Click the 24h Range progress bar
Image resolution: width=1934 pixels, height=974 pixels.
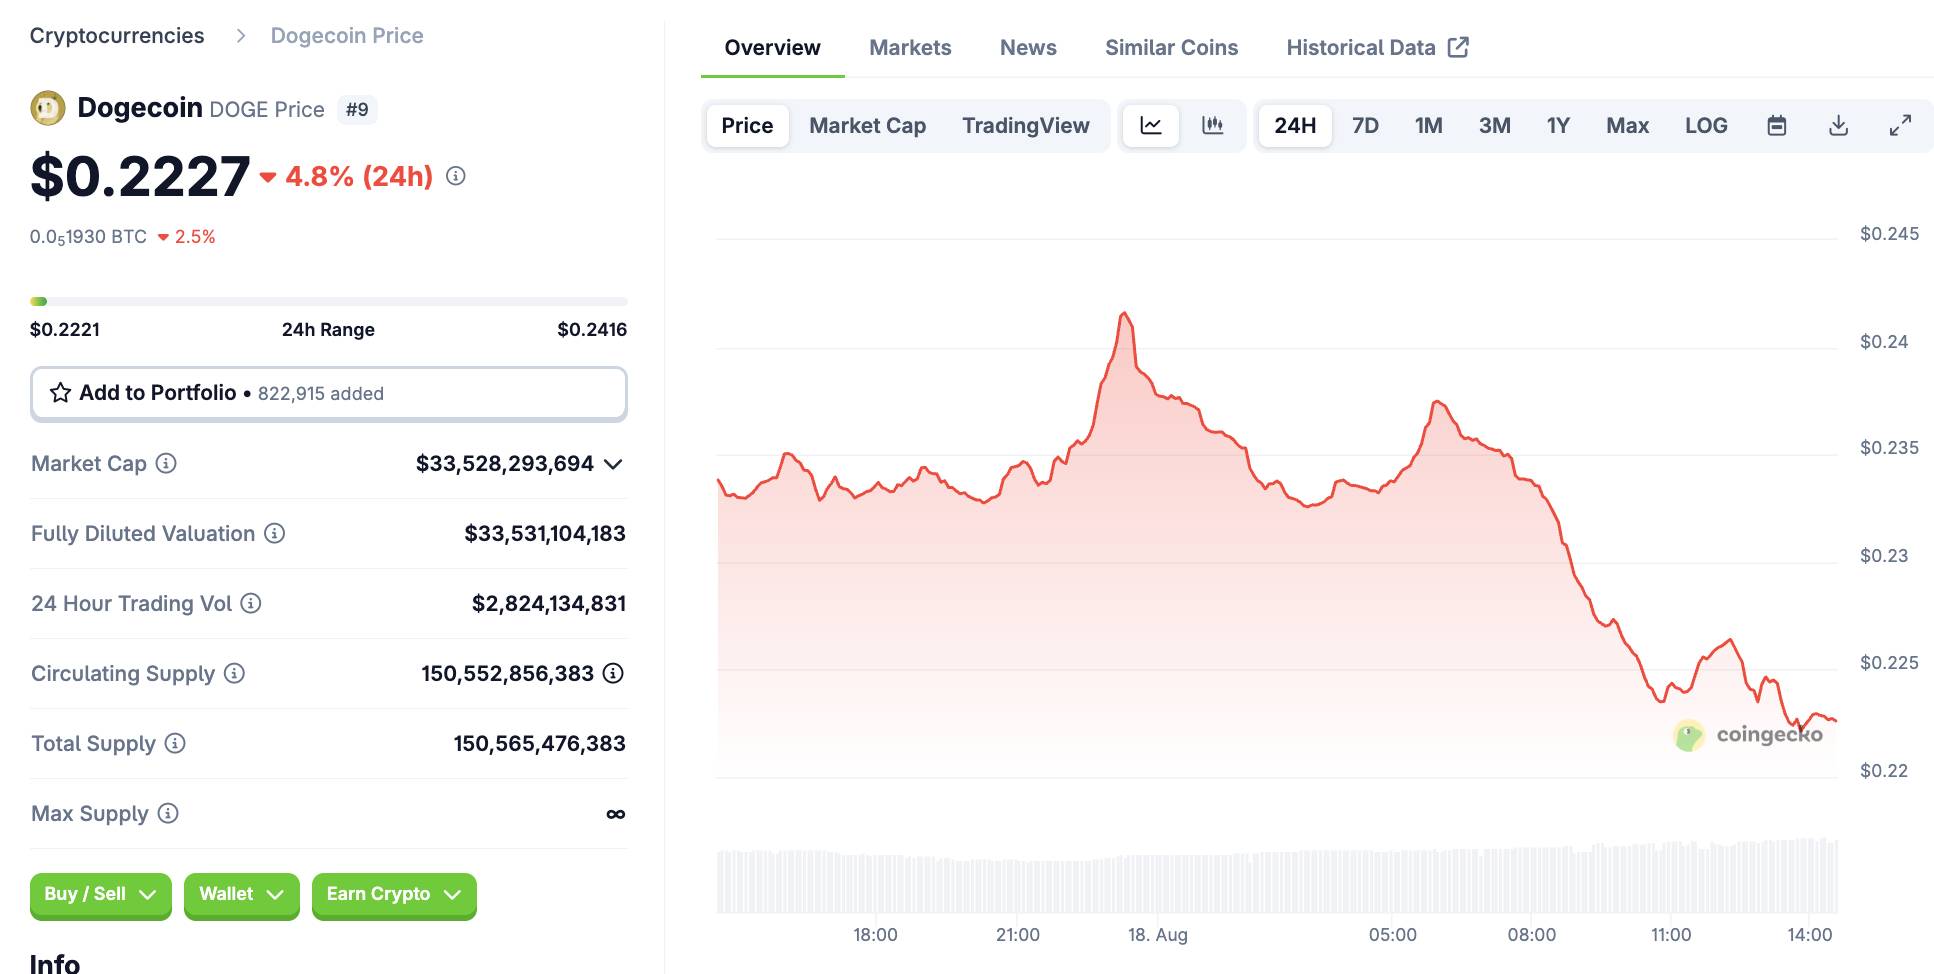[329, 301]
